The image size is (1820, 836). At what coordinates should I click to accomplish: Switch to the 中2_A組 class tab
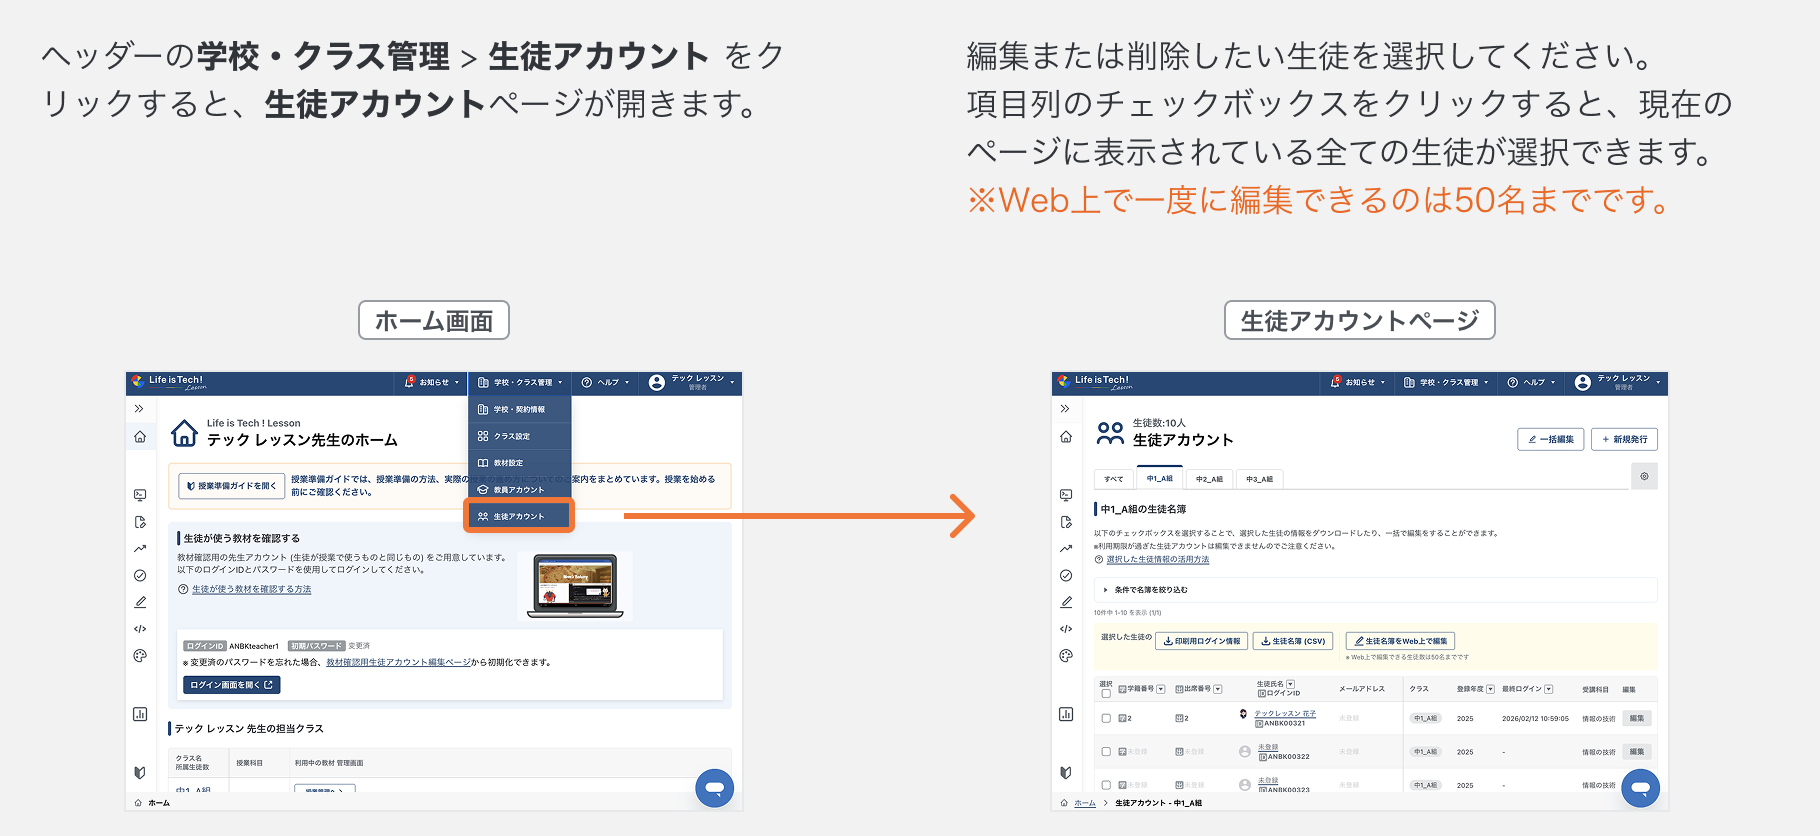[1209, 479]
